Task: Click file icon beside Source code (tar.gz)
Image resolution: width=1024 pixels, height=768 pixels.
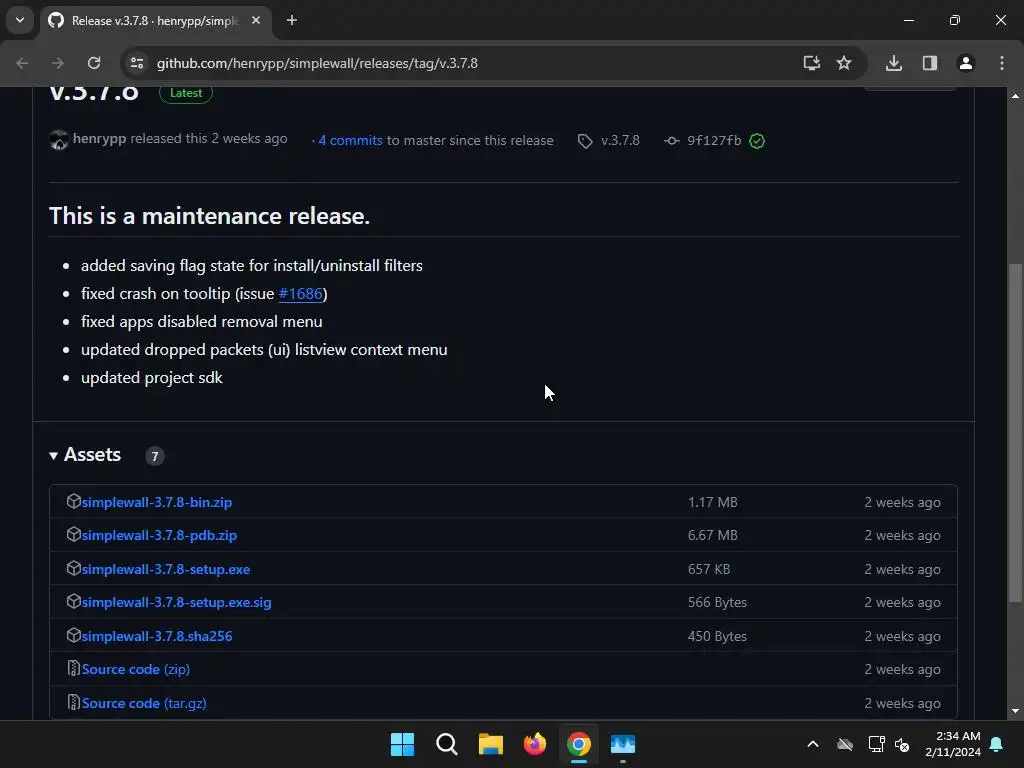Action: (74, 702)
